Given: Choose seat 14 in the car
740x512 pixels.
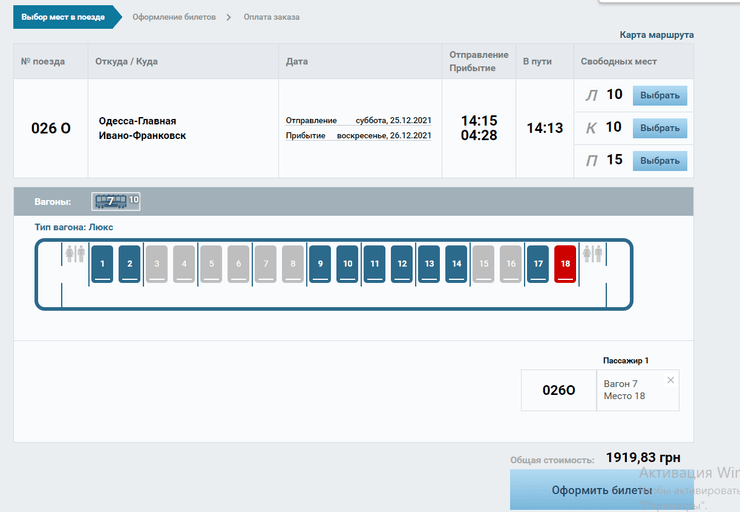Looking at the screenshot, I should point(456,264).
